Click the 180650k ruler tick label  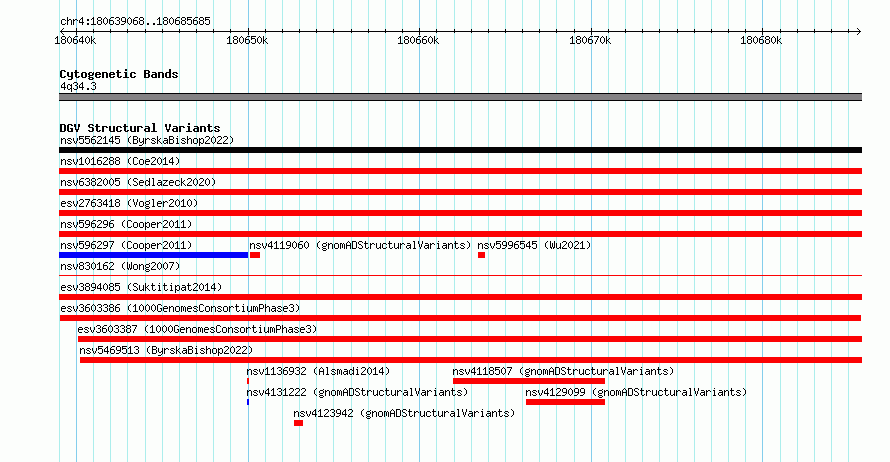pyautogui.click(x=247, y=40)
